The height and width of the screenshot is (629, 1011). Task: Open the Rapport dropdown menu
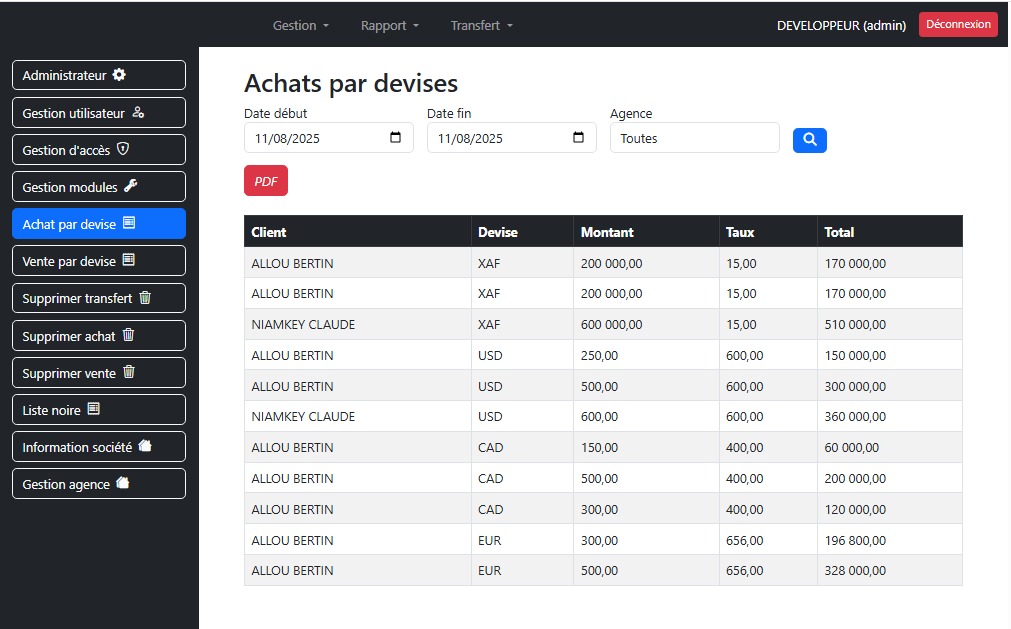point(389,25)
